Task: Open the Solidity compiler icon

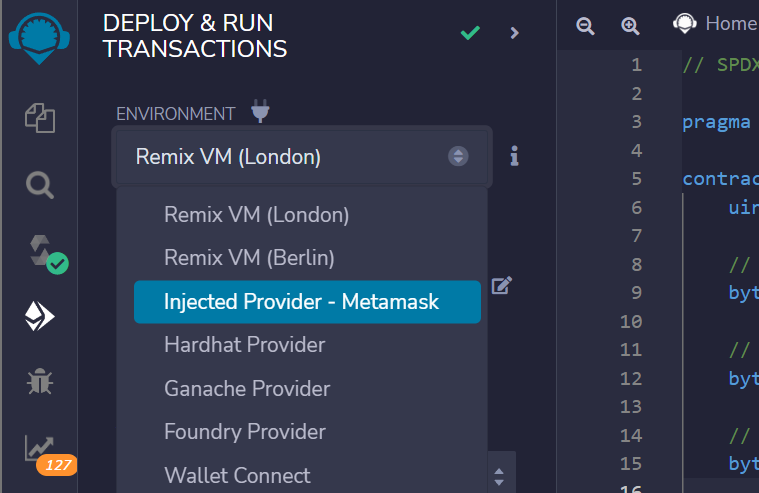Action: (x=47, y=254)
